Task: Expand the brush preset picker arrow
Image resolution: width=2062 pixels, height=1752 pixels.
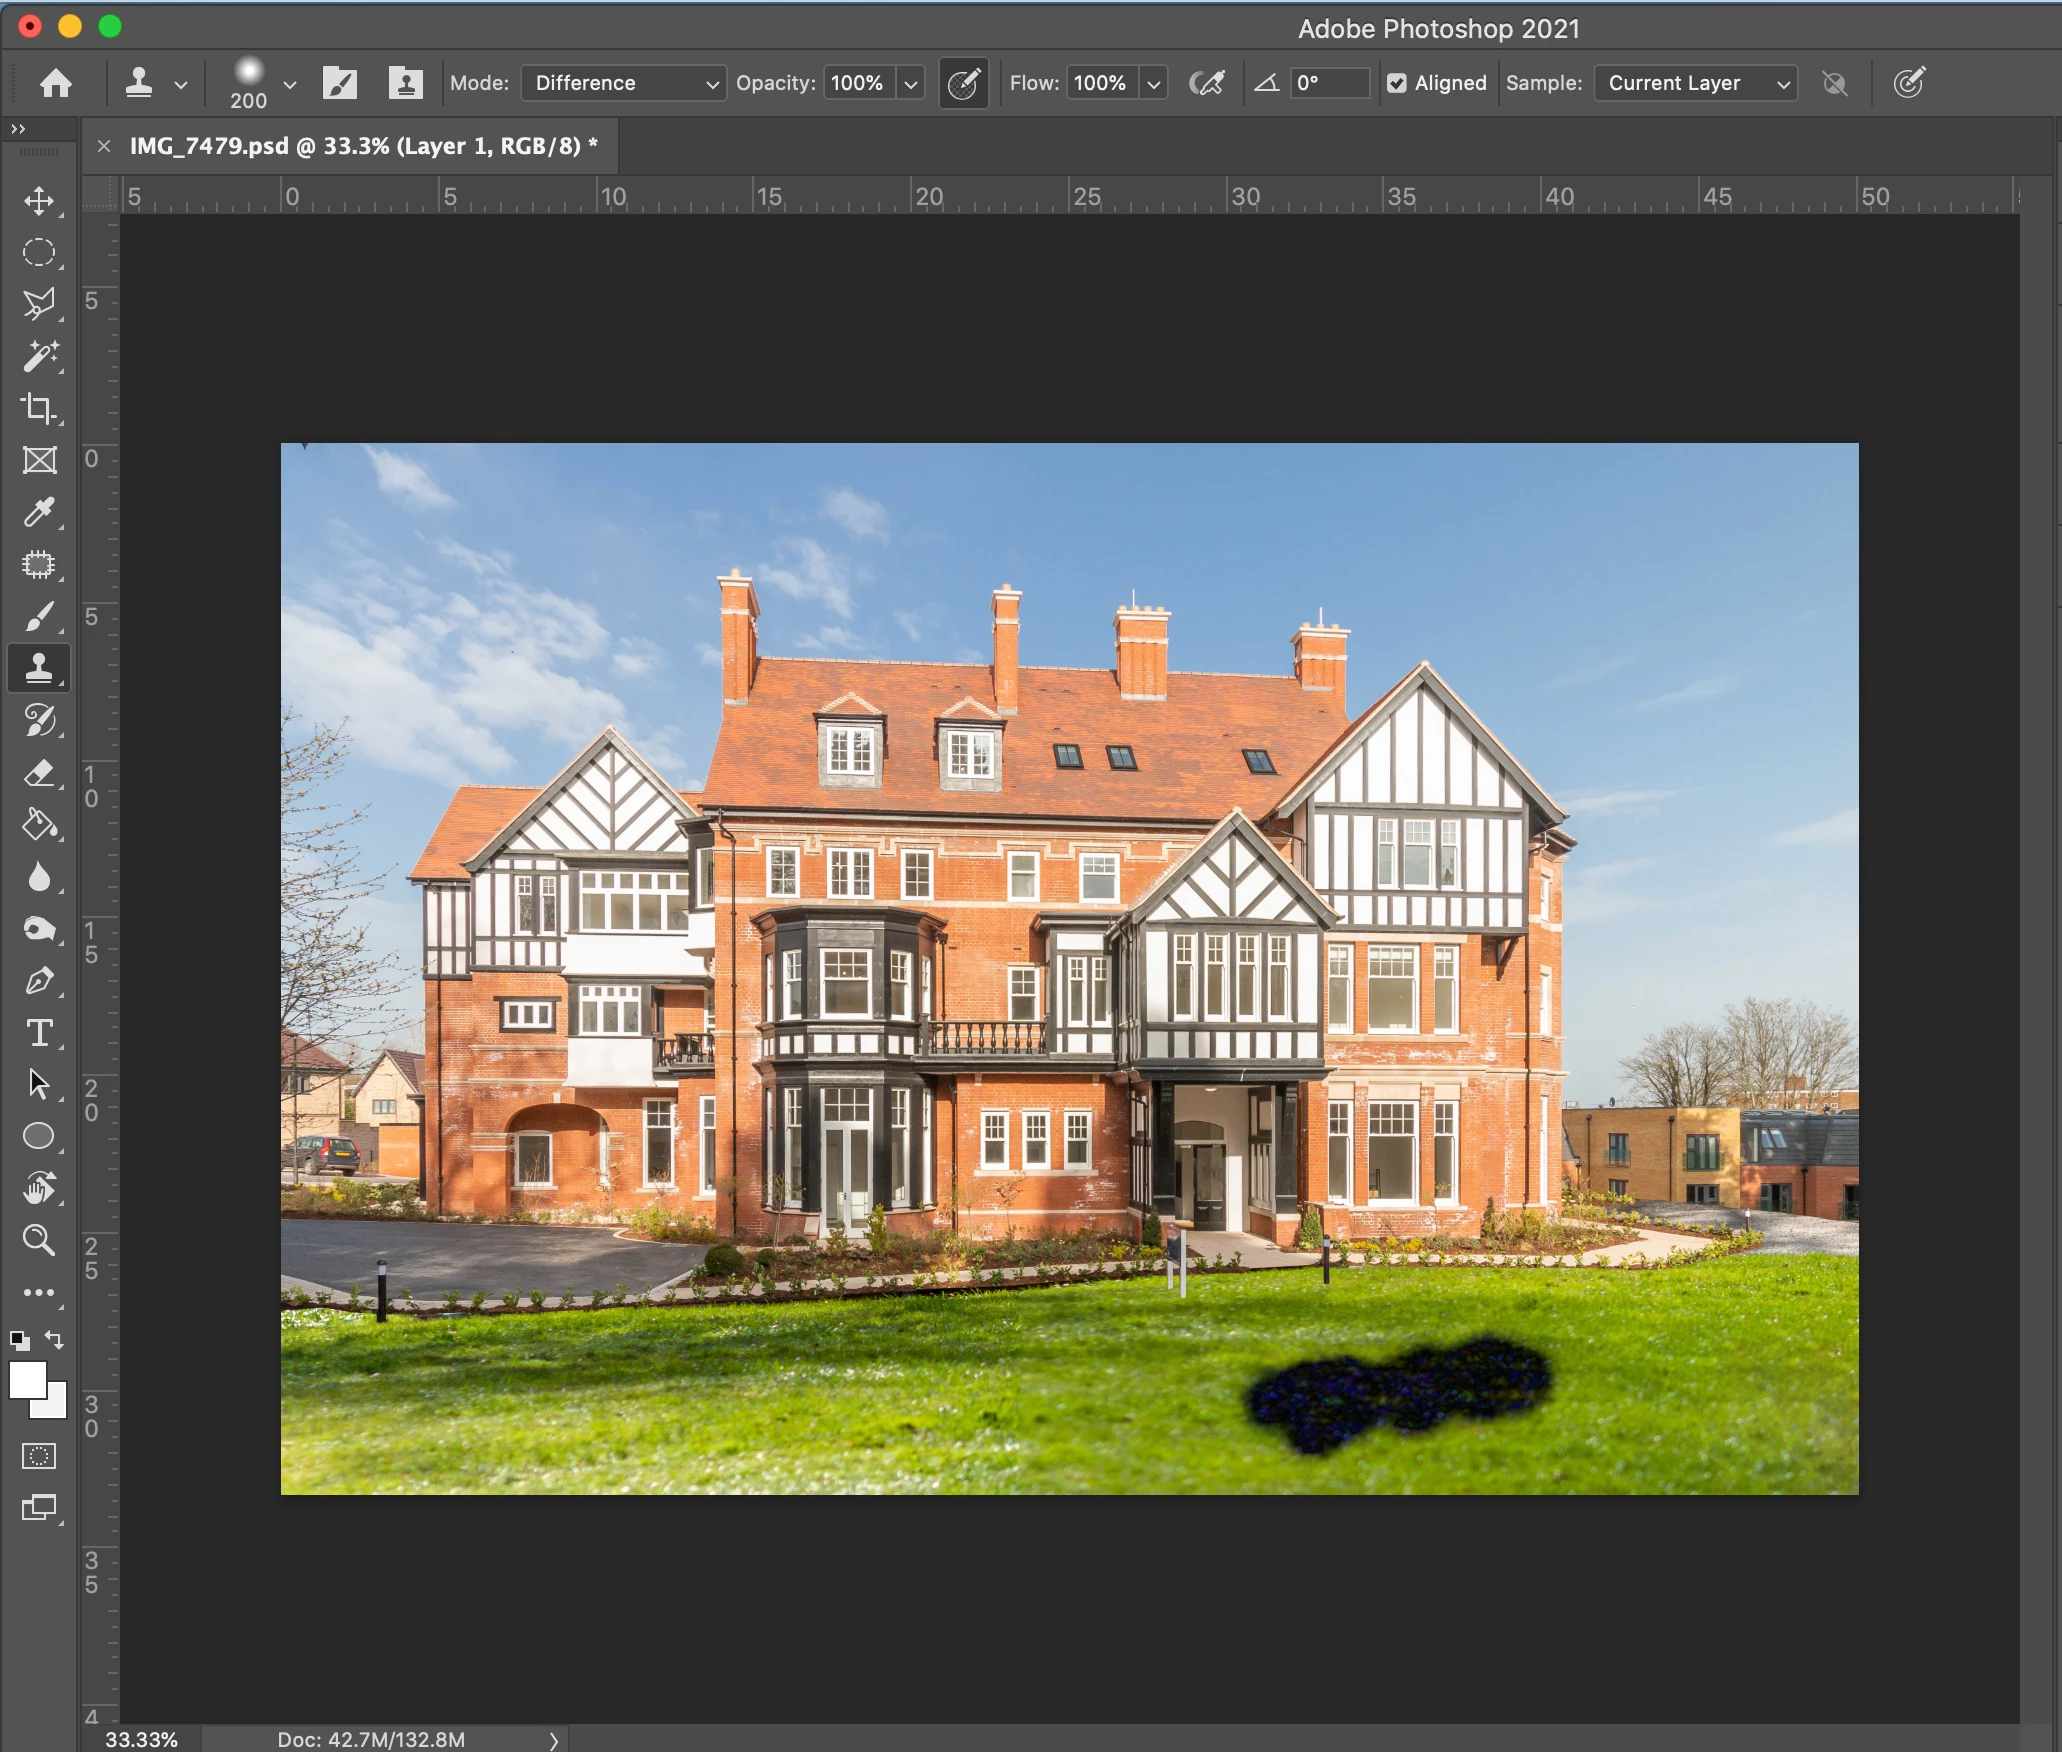Action: click(290, 85)
